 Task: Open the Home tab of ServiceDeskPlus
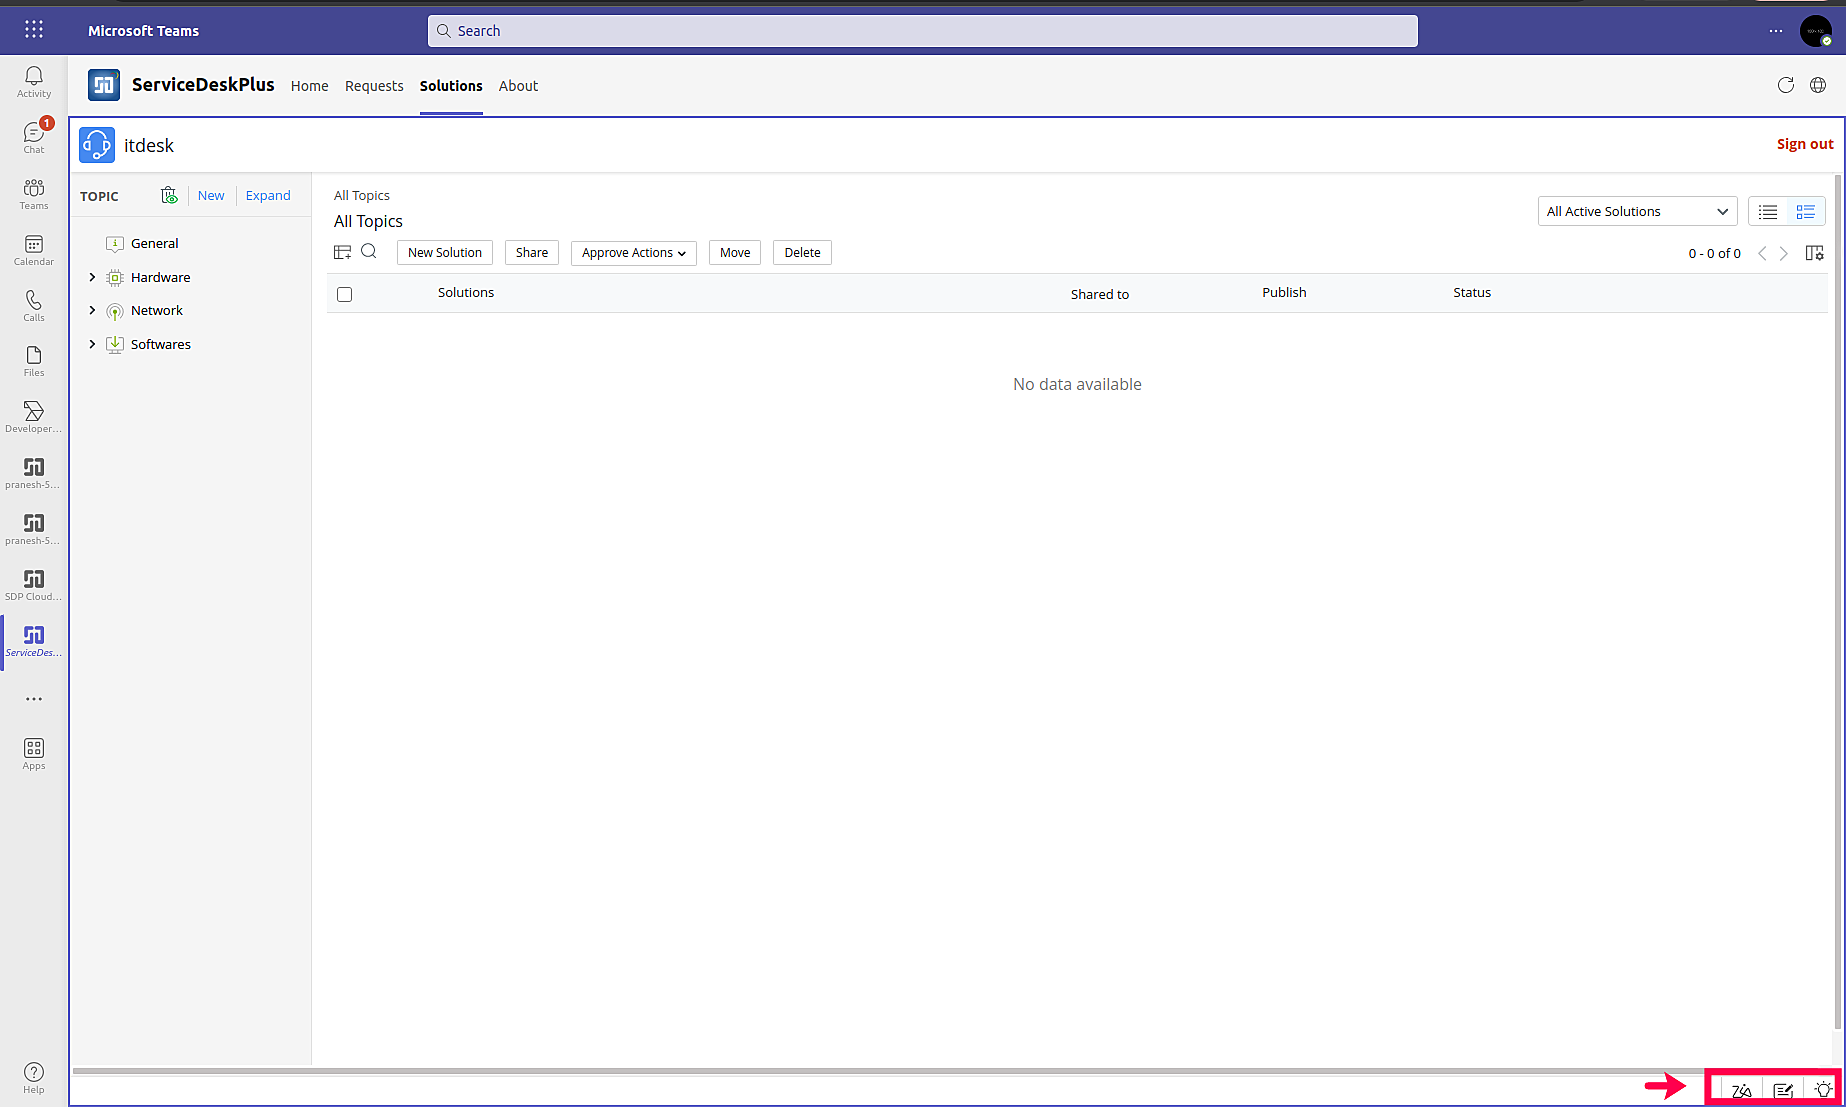pyautogui.click(x=309, y=86)
